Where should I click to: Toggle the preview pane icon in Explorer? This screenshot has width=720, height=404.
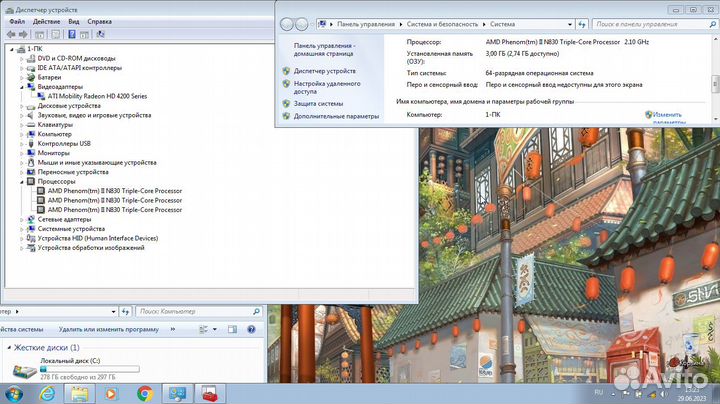tap(232, 328)
